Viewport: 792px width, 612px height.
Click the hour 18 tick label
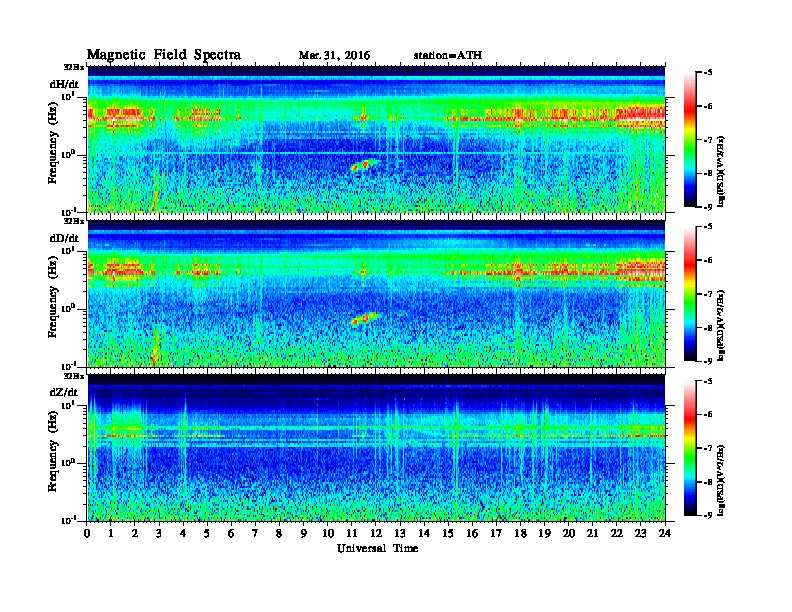tap(520, 534)
